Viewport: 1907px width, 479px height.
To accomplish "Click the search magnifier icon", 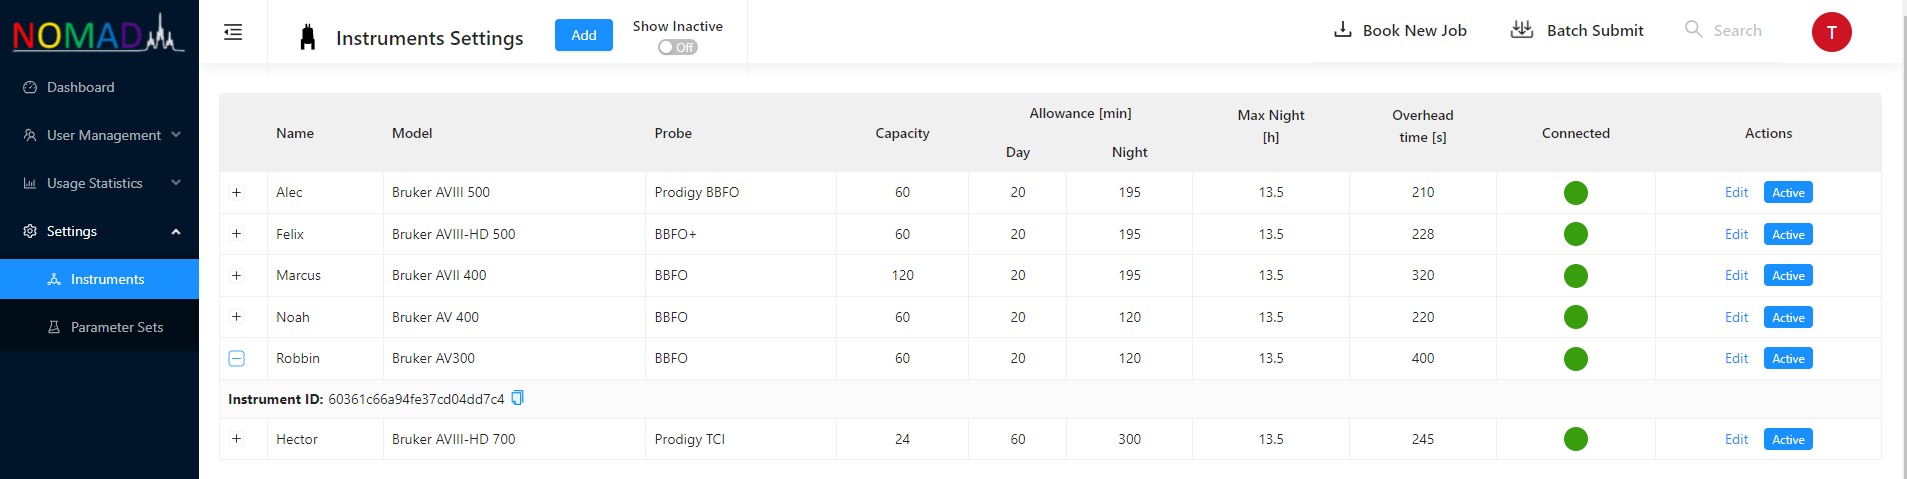I will coord(1693,29).
